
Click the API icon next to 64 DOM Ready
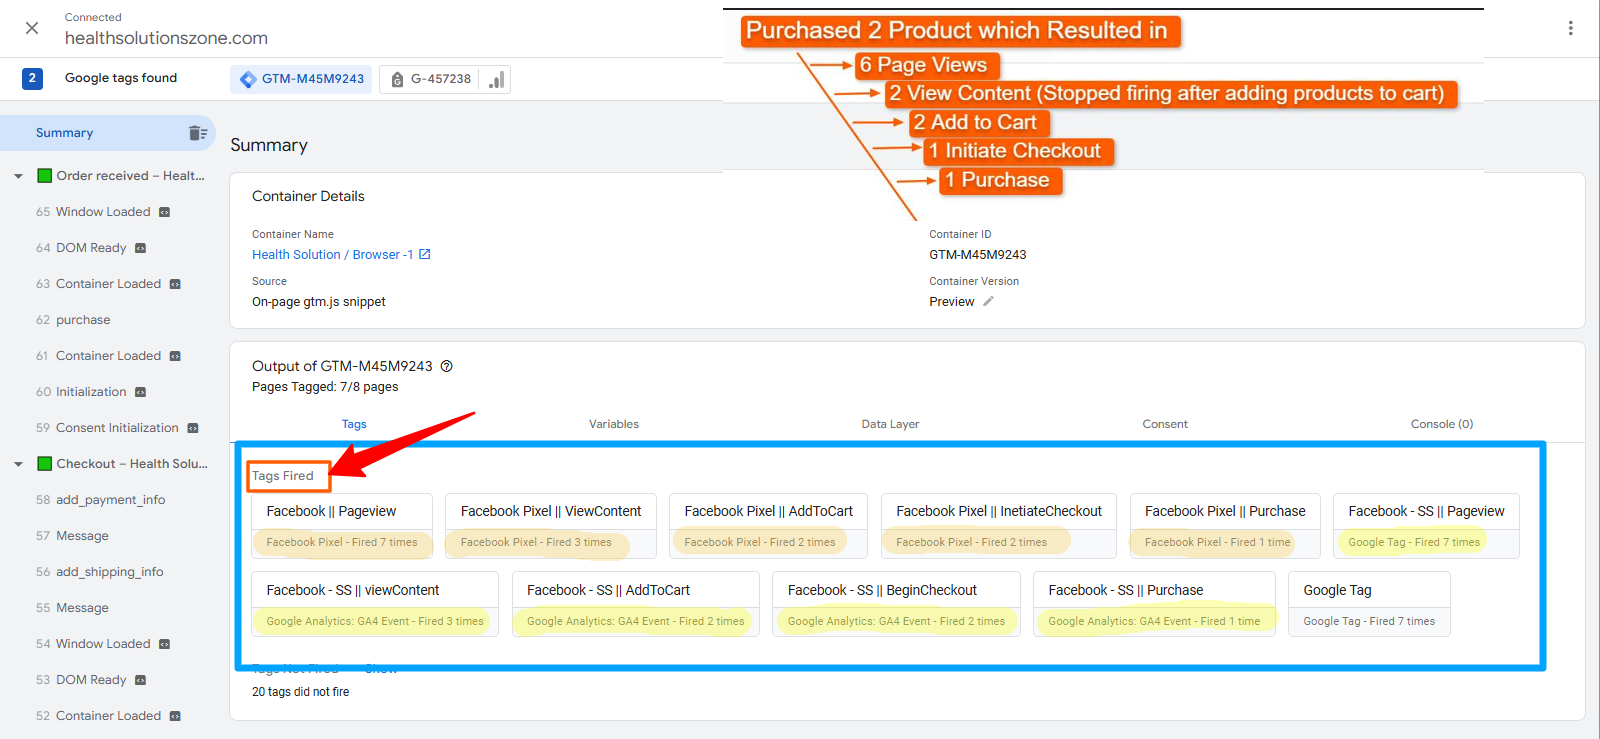(140, 248)
